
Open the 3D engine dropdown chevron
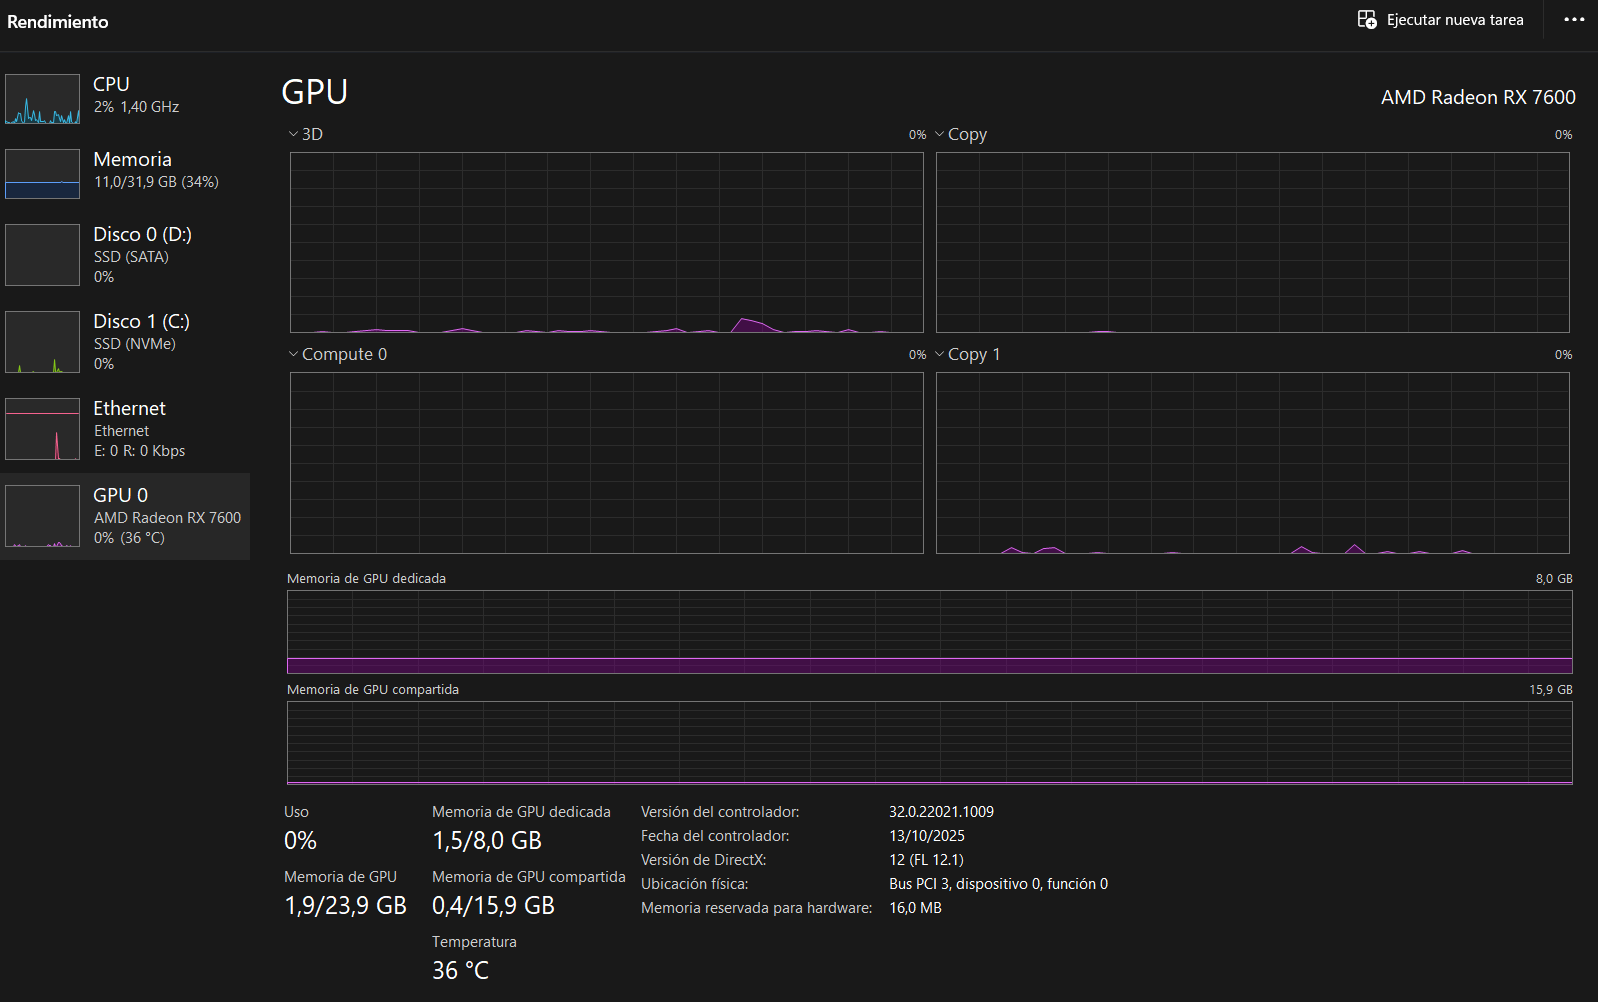coord(293,134)
